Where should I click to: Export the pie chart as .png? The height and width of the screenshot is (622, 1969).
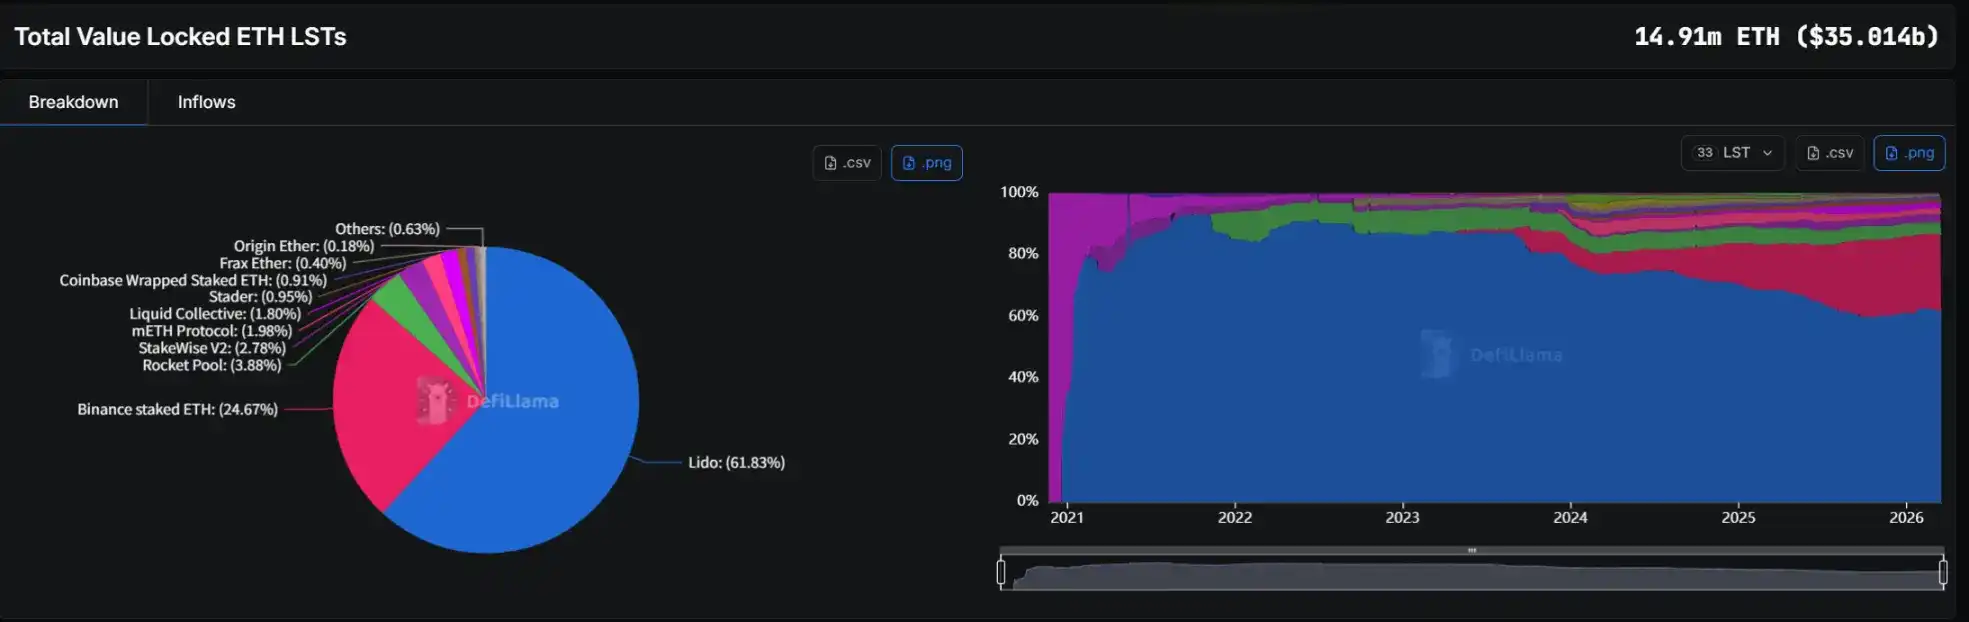[926, 163]
